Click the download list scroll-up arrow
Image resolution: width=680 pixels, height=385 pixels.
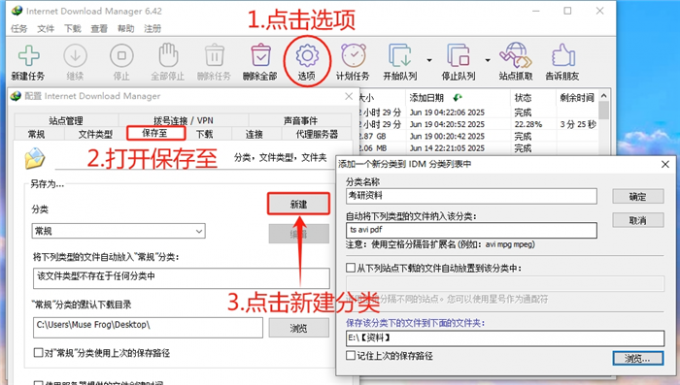click(x=604, y=96)
